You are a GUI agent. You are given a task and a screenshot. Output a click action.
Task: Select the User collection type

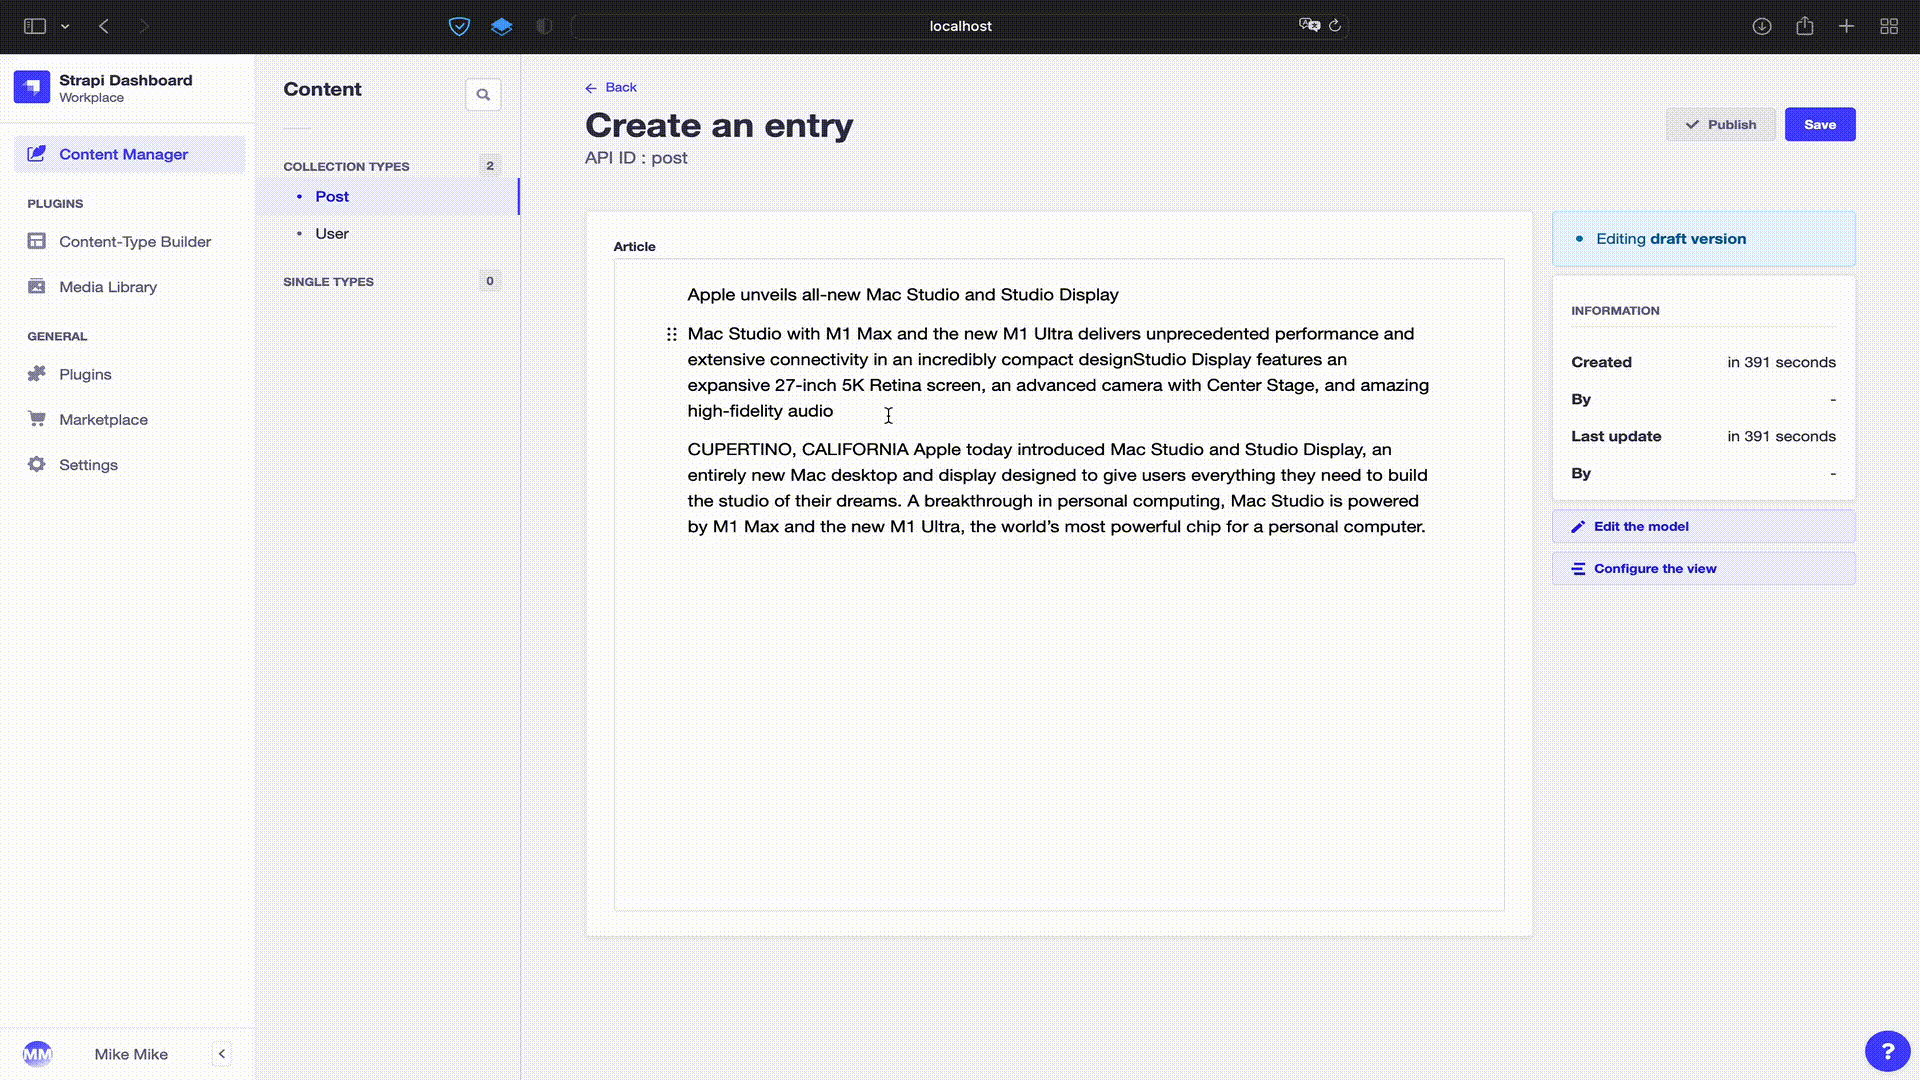[332, 234]
